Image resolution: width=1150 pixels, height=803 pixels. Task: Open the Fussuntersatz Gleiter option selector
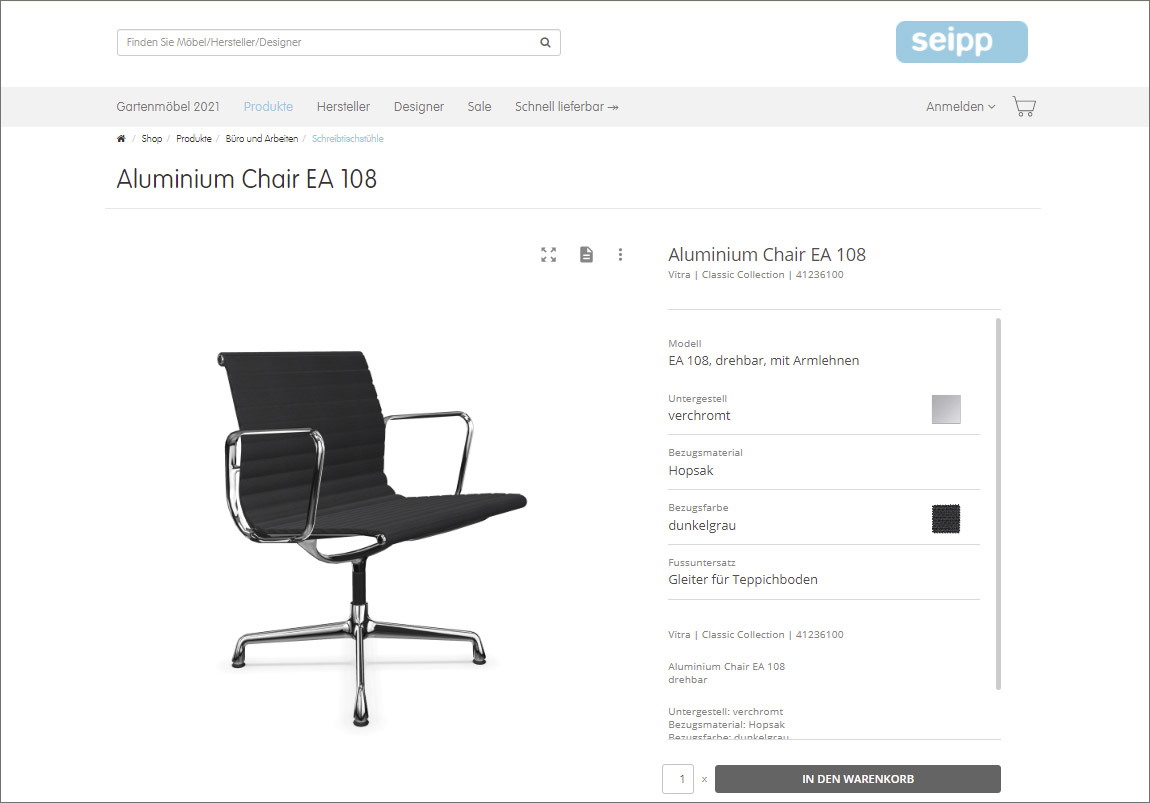click(x=824, y=572)
